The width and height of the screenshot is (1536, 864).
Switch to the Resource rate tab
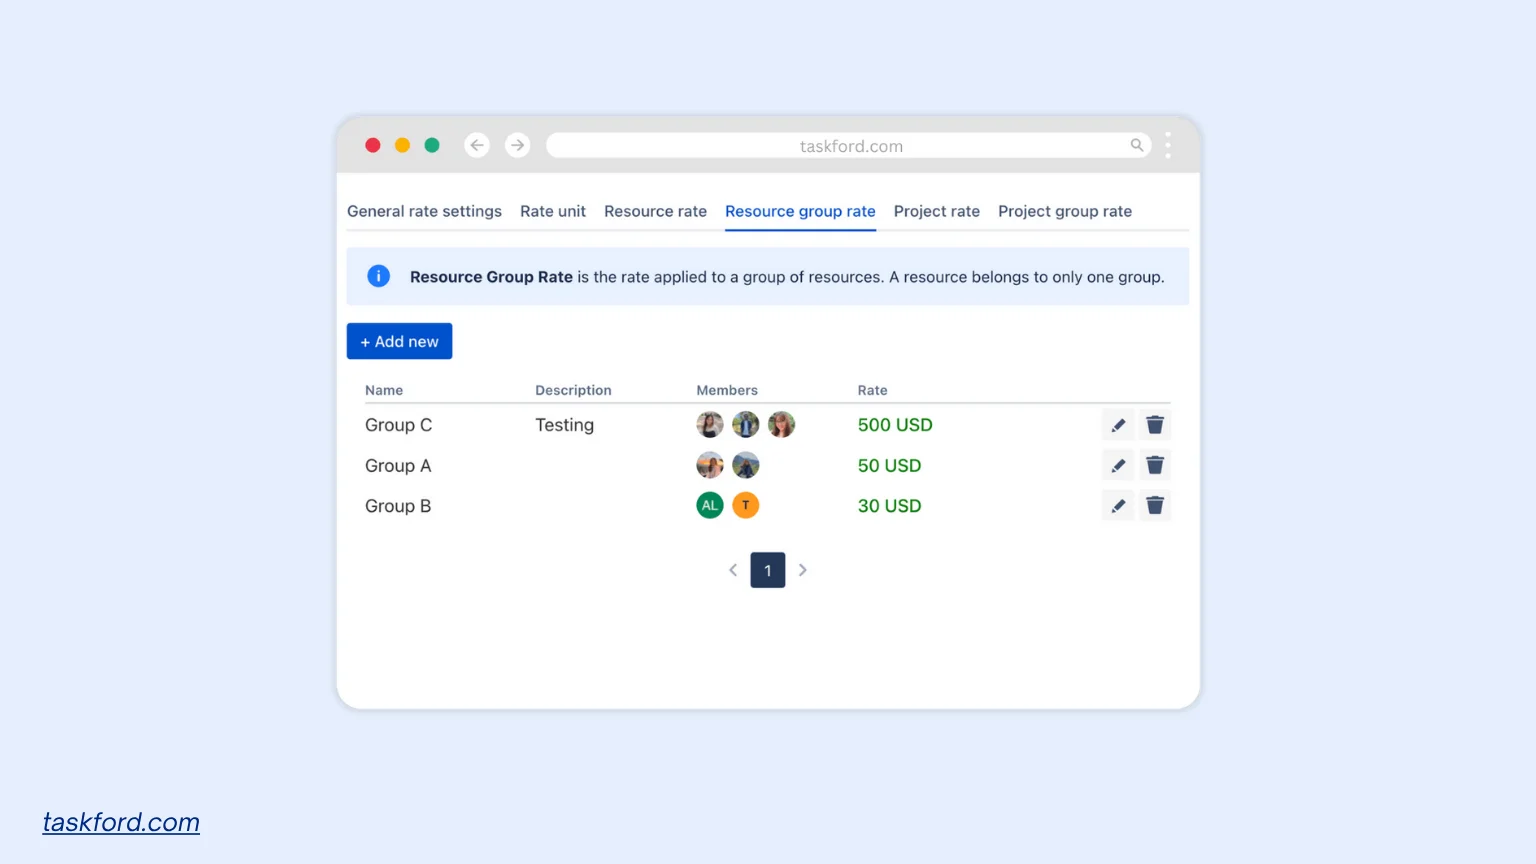pyautogui.click(x=655, y=211)
